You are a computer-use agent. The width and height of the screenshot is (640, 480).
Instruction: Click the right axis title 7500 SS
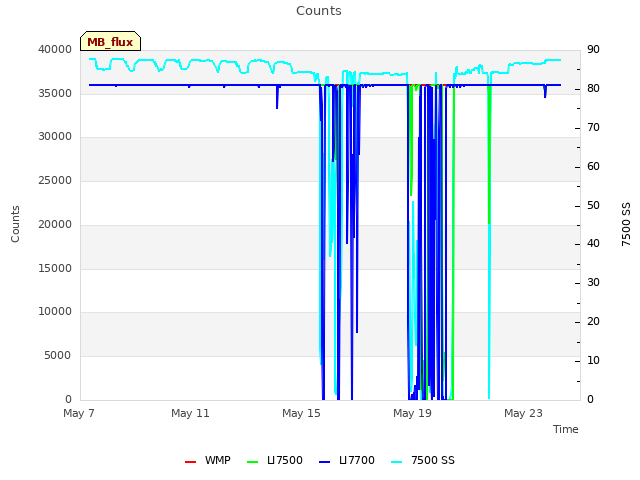pyautogui.click(x=626, y=224)
